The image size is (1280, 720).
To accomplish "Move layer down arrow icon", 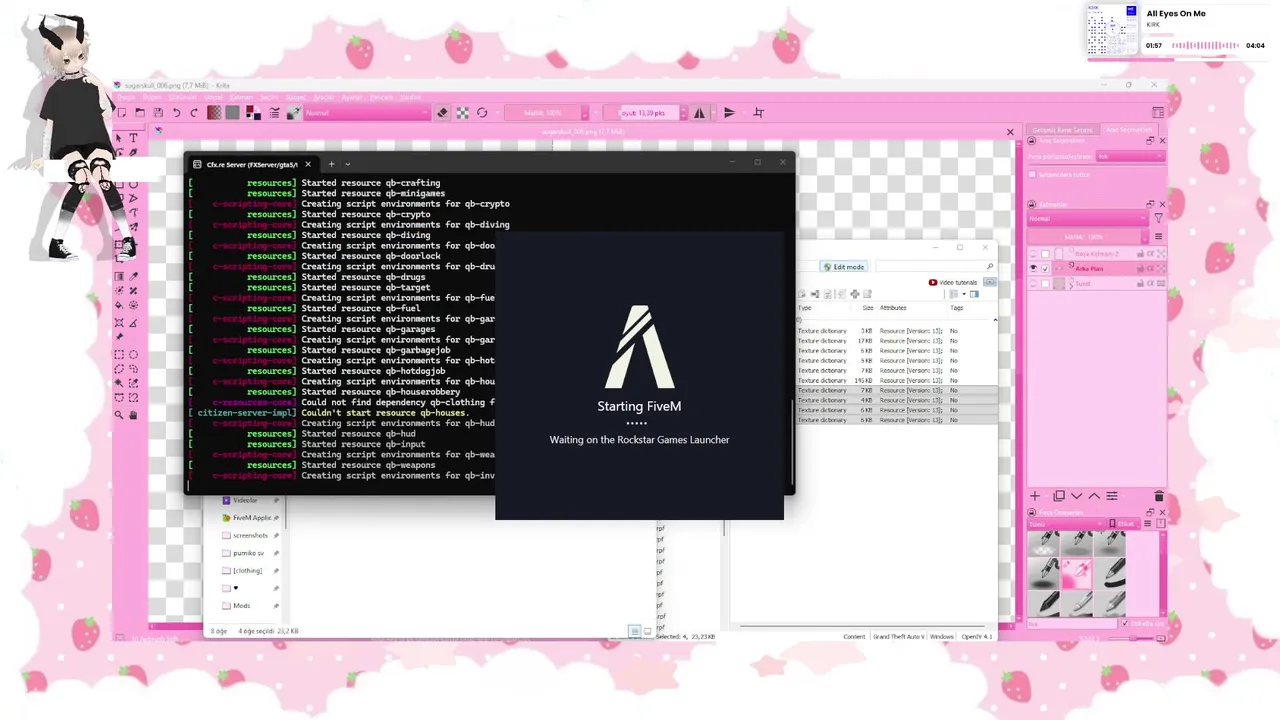I will 1076,496.
